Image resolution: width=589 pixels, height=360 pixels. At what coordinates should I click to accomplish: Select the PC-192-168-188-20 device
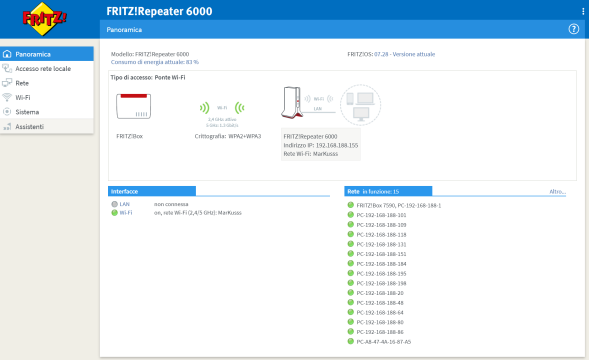pyautogui.click(x=380, y=293)
